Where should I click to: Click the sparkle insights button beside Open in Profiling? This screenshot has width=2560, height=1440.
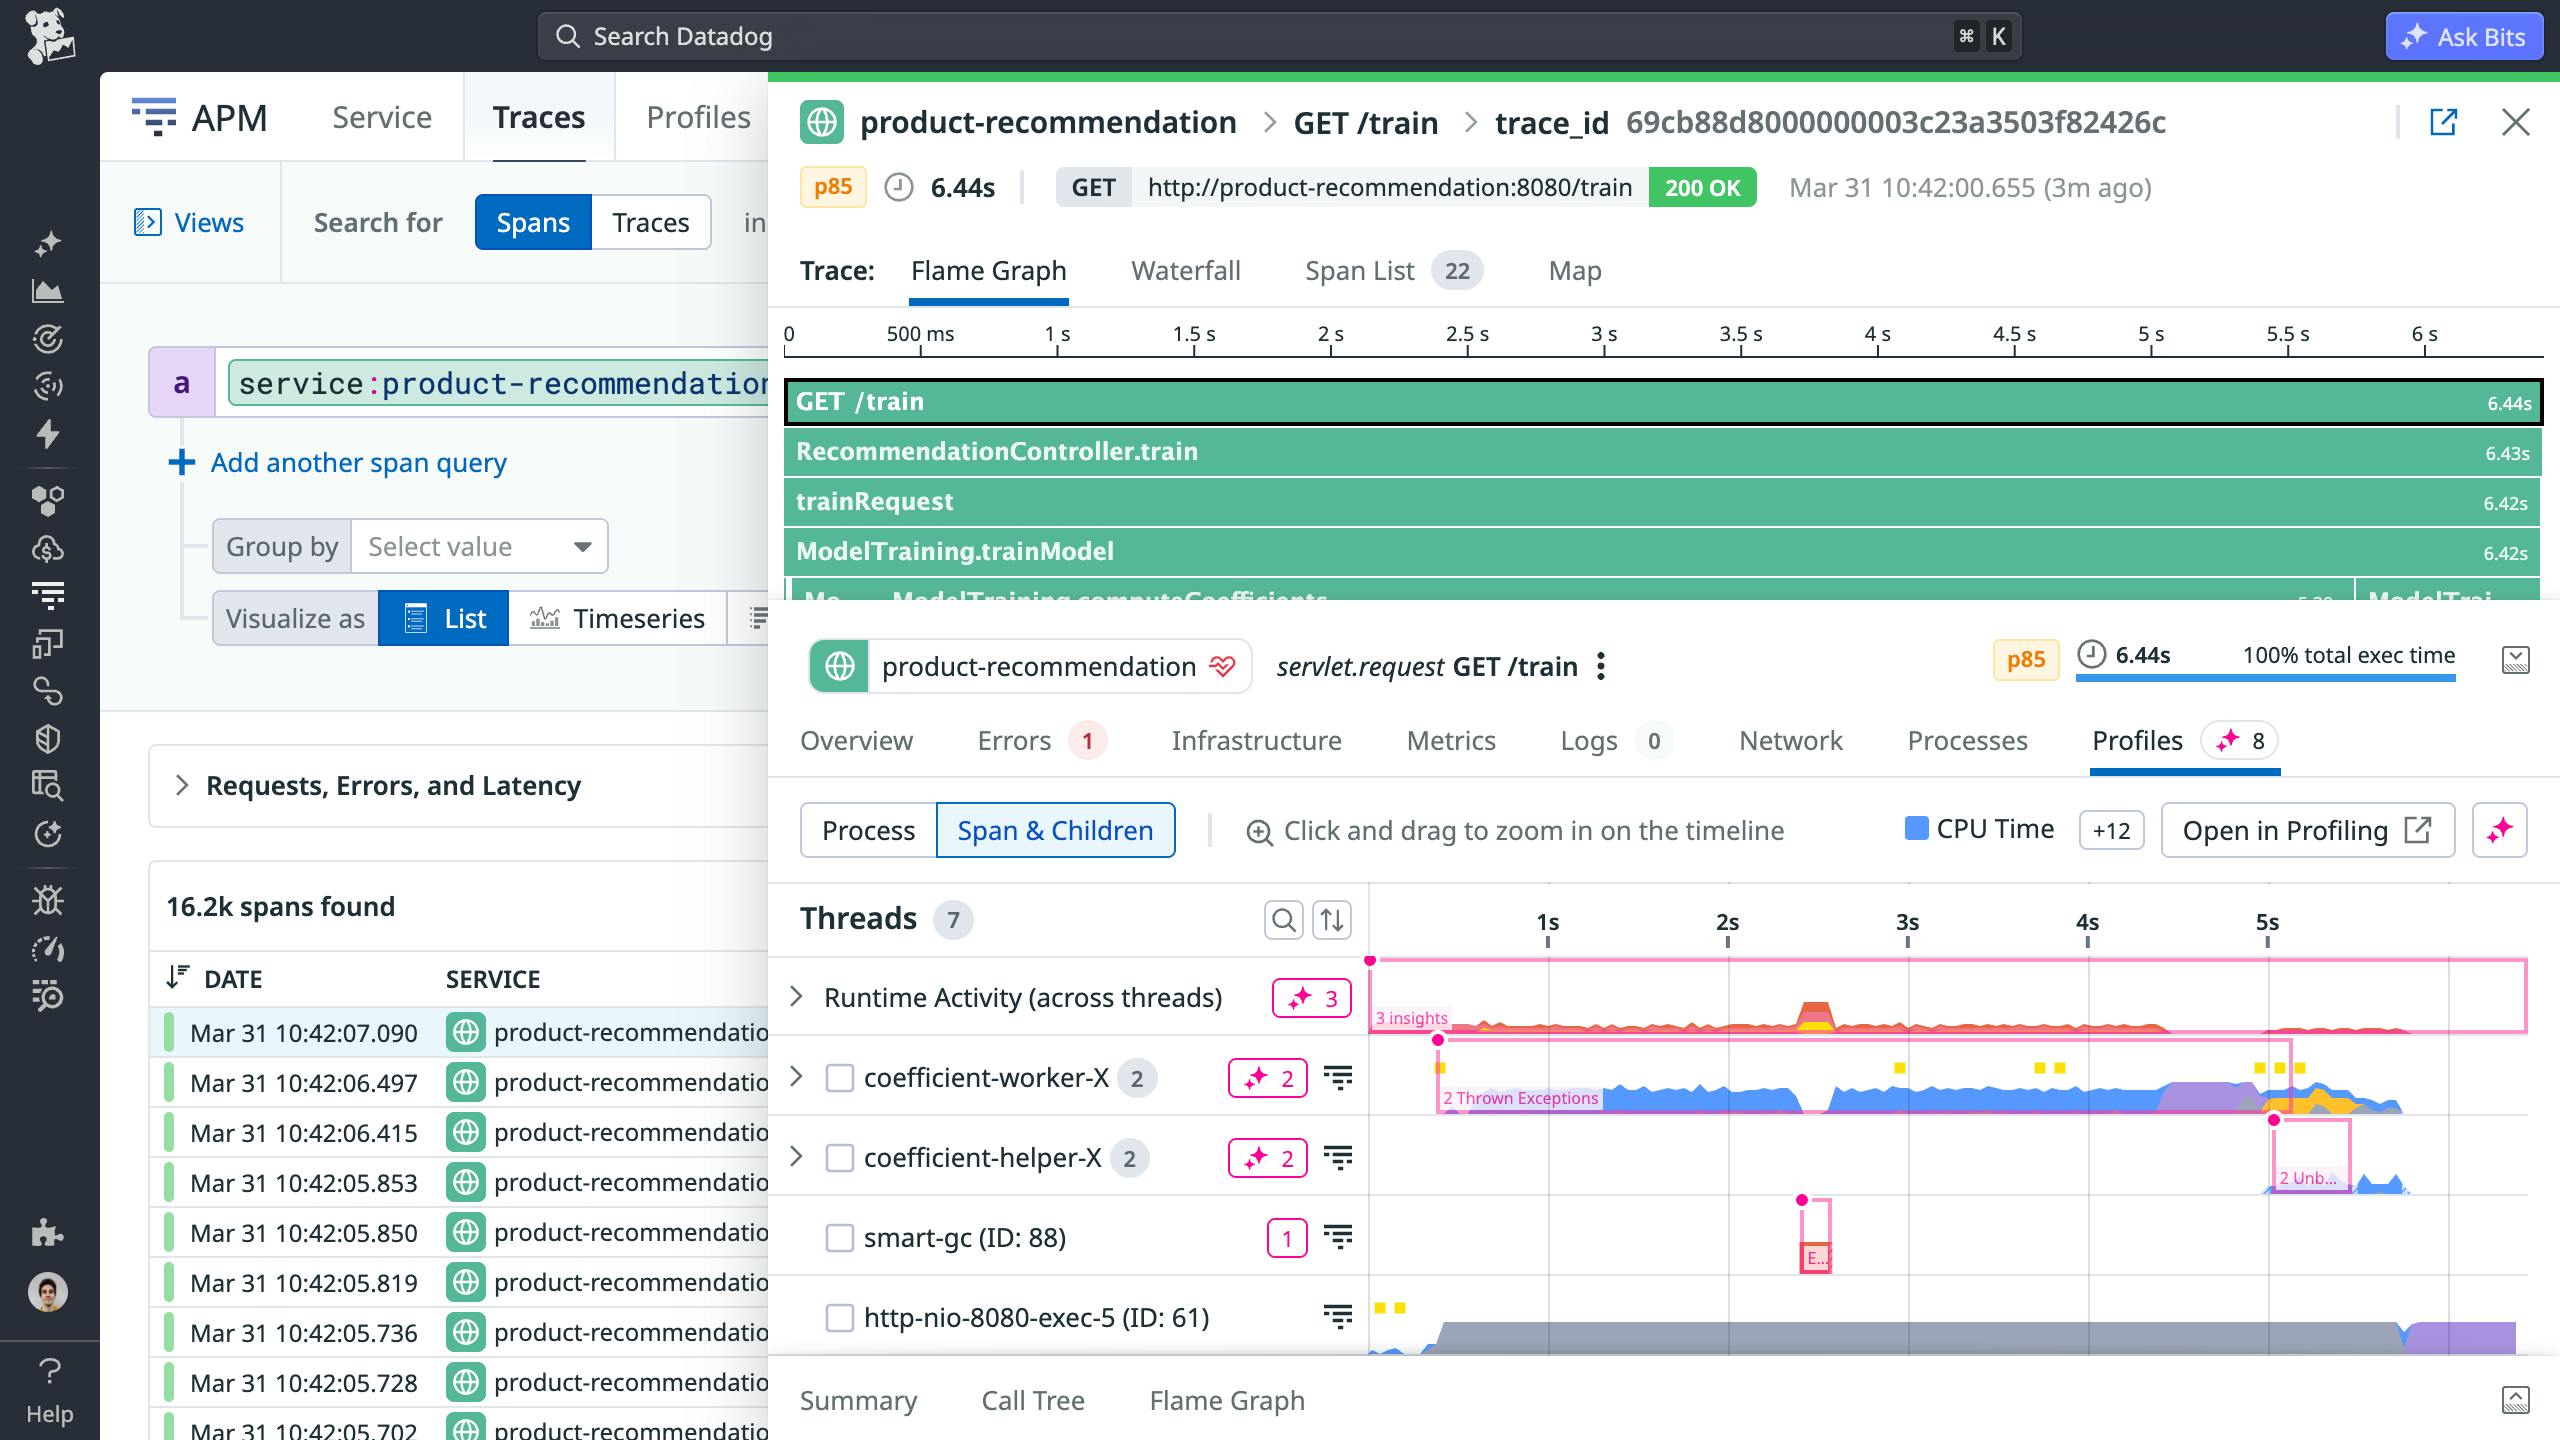[x=2499, y=830]
